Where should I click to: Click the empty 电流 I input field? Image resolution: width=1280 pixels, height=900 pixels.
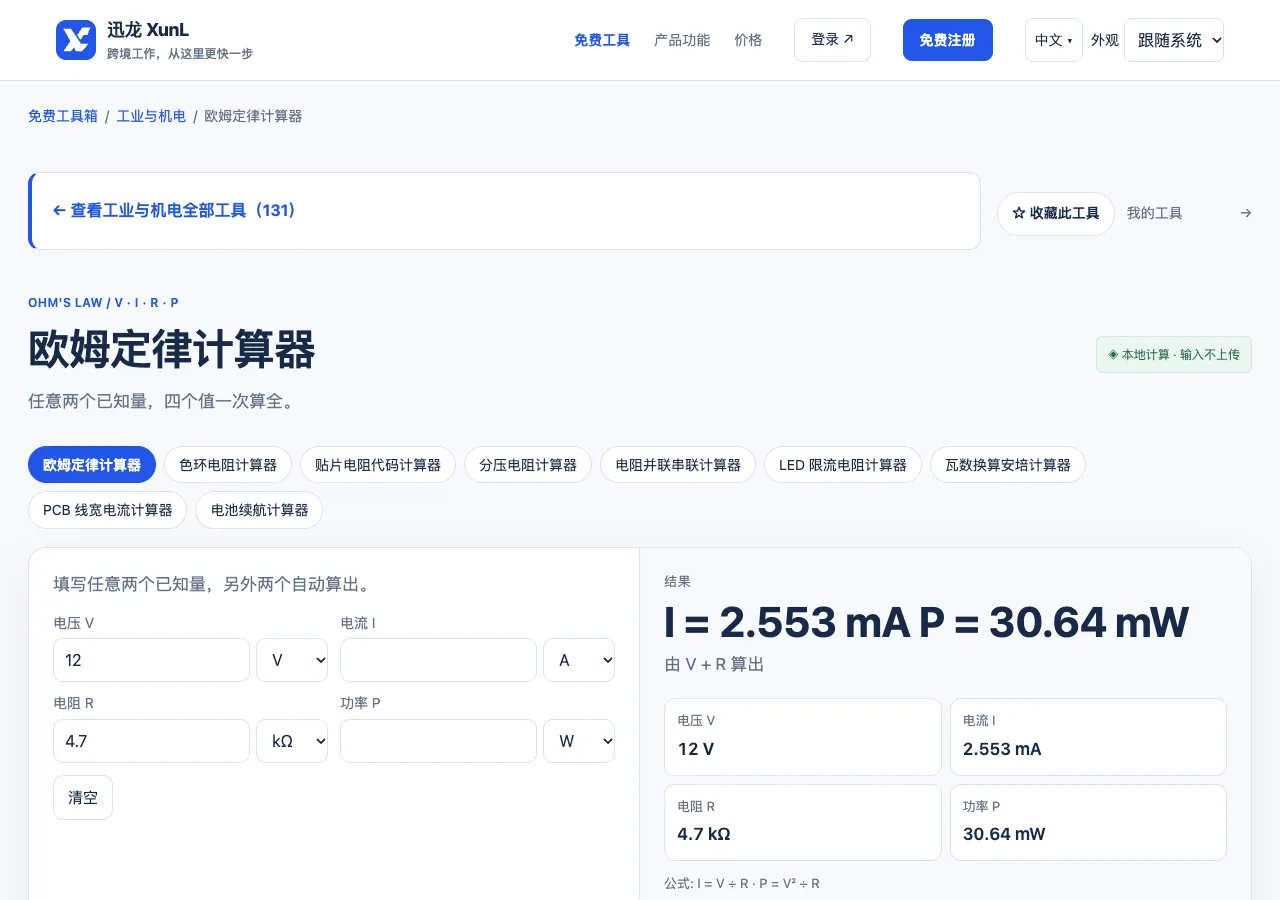(438, 660)
